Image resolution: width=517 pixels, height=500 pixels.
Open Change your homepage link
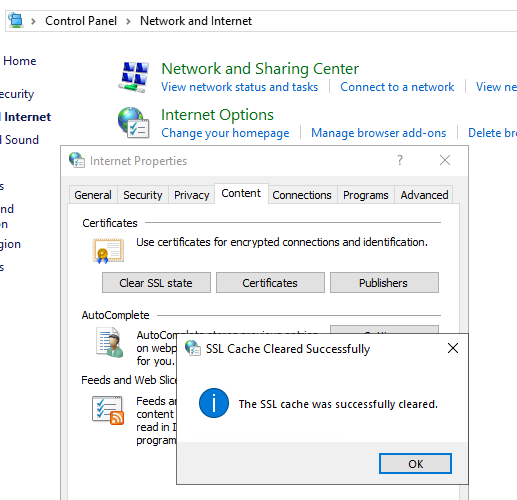click(225, 133)
